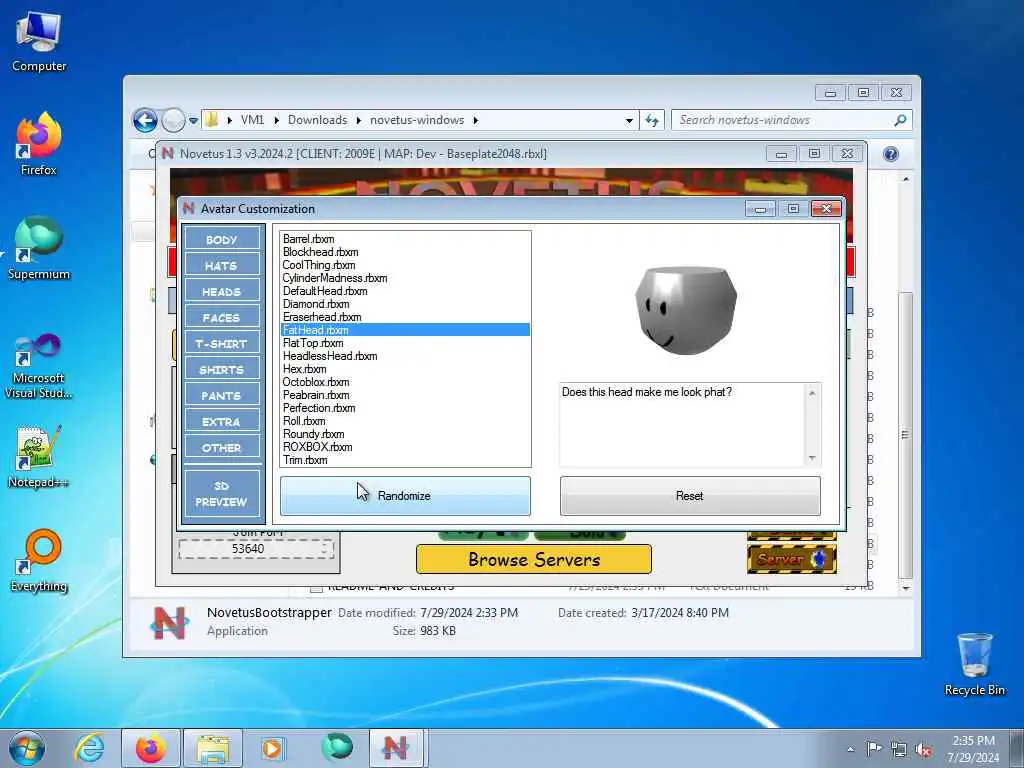The height and width of the screenshot is (768, 1024).
Task: Click the muted volume tray icon
Action: point(923,749)
